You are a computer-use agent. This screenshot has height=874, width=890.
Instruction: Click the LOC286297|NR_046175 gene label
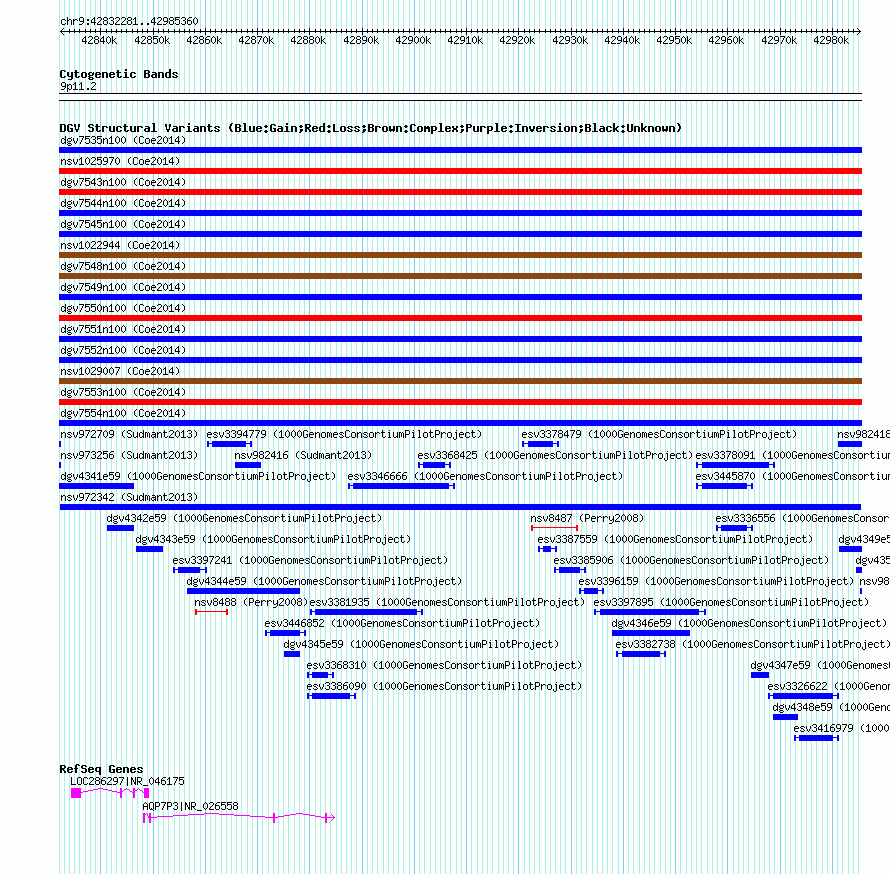(x=127, y=781)
